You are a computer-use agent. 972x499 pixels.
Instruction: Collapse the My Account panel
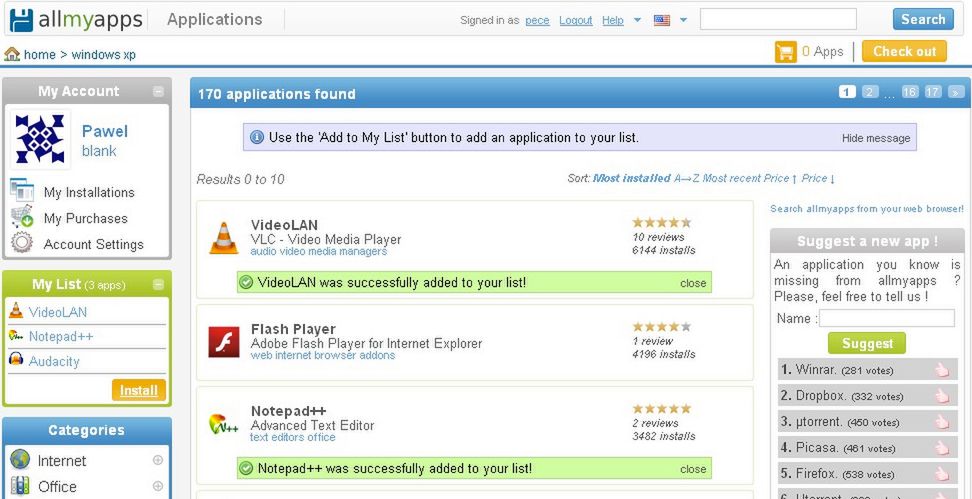click(x=159, y=92)
